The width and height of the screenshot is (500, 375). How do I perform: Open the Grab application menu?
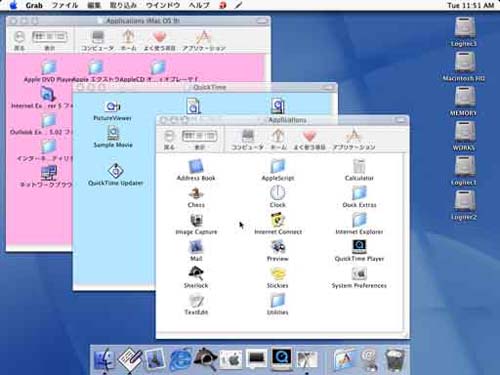(34, 5)
